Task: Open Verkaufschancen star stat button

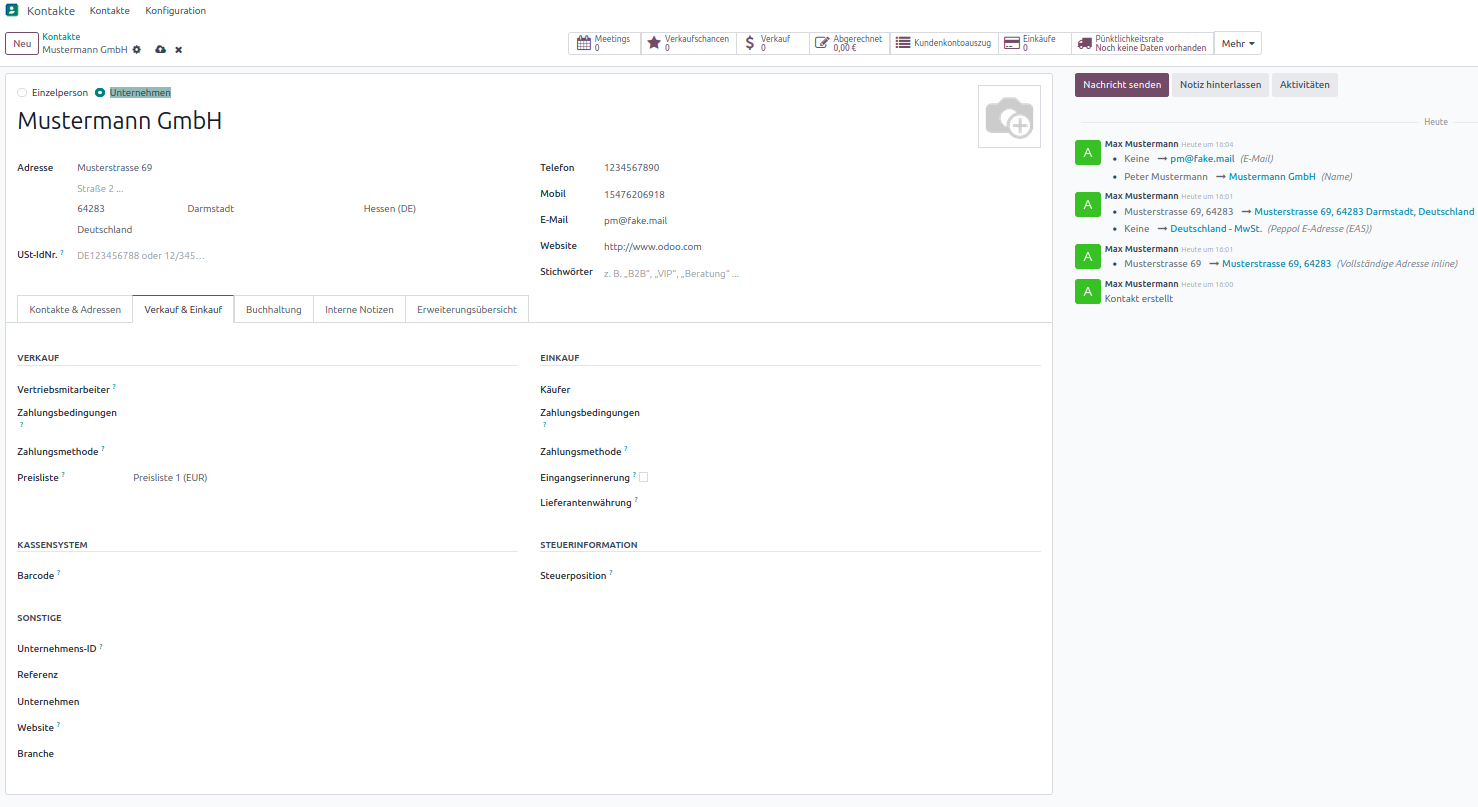Action: tap(689, 43)
